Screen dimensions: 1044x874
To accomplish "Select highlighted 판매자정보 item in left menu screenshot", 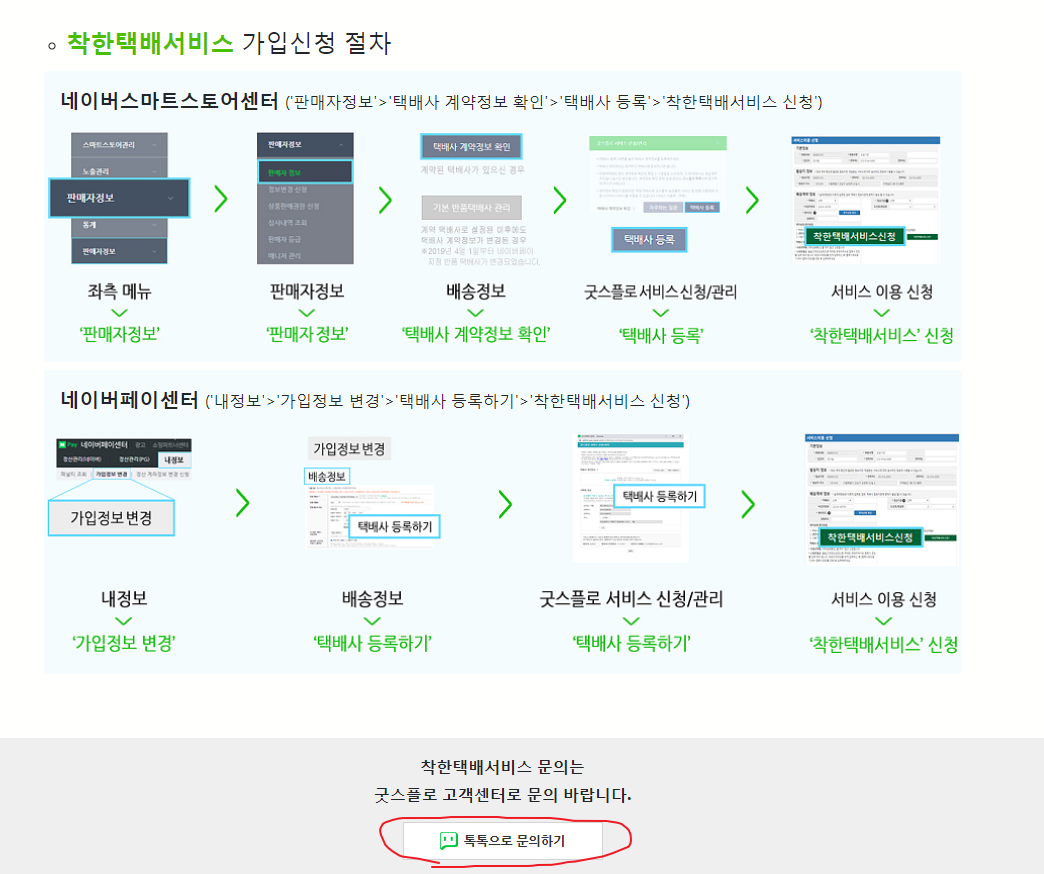I will (x=120, y=198).
